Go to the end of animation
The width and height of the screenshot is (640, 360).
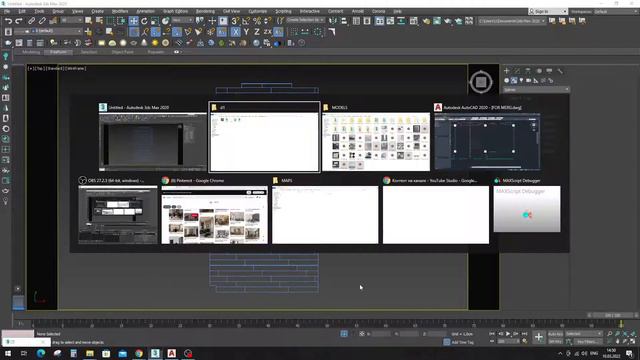[524, 334]
